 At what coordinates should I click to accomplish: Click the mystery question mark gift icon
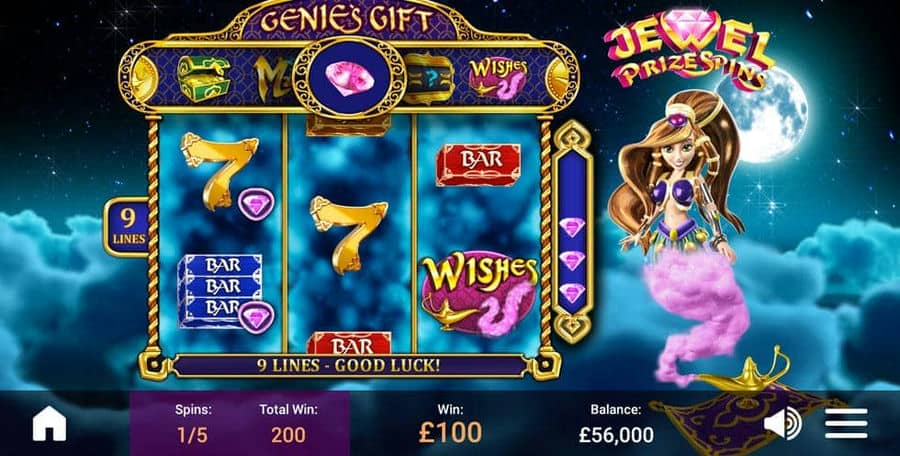coord(430,78)
